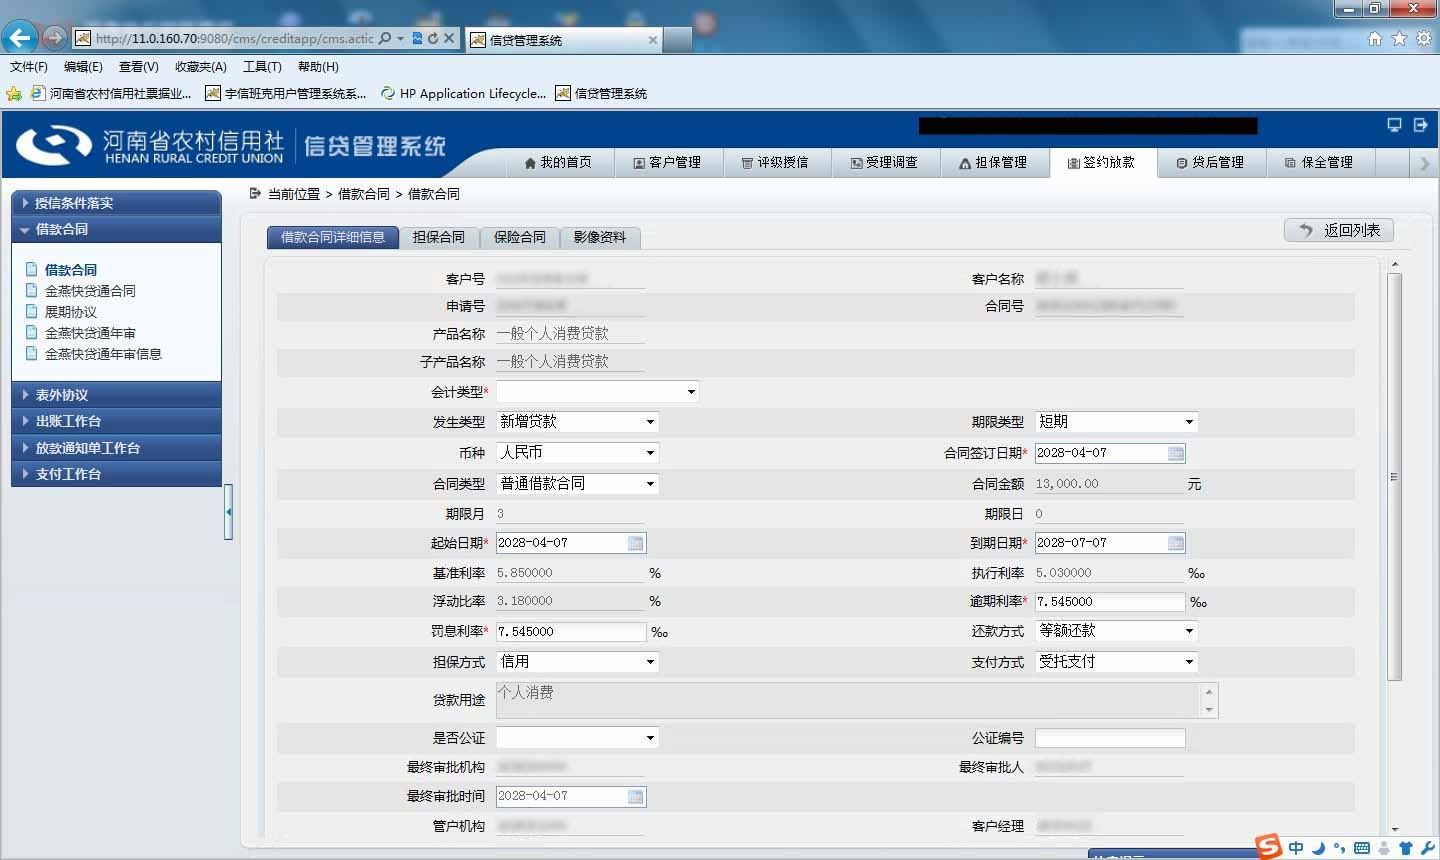Open the 评级授信 navigation tab
This screenshot has width=1440, height=860.
coord(776,162)
